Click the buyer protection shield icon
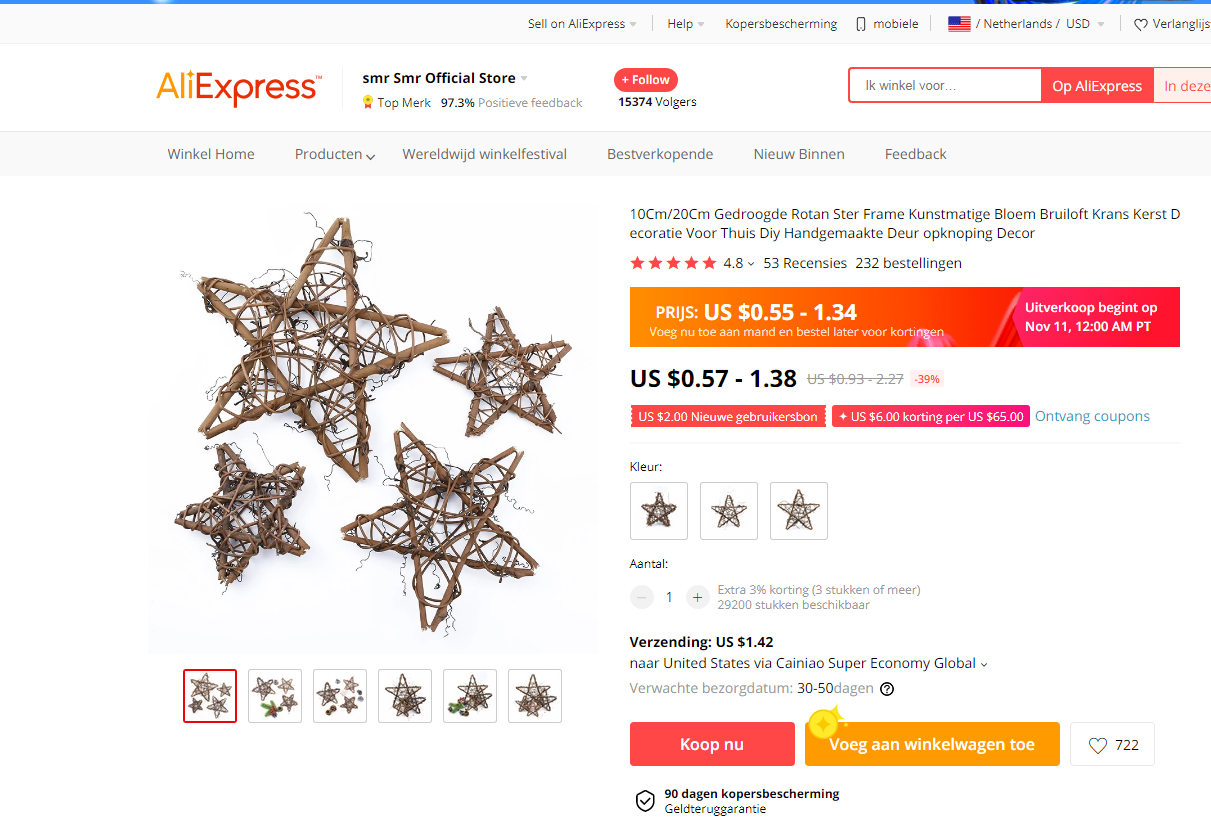This screenshot has width=1211, height=821. click(645, 801)
